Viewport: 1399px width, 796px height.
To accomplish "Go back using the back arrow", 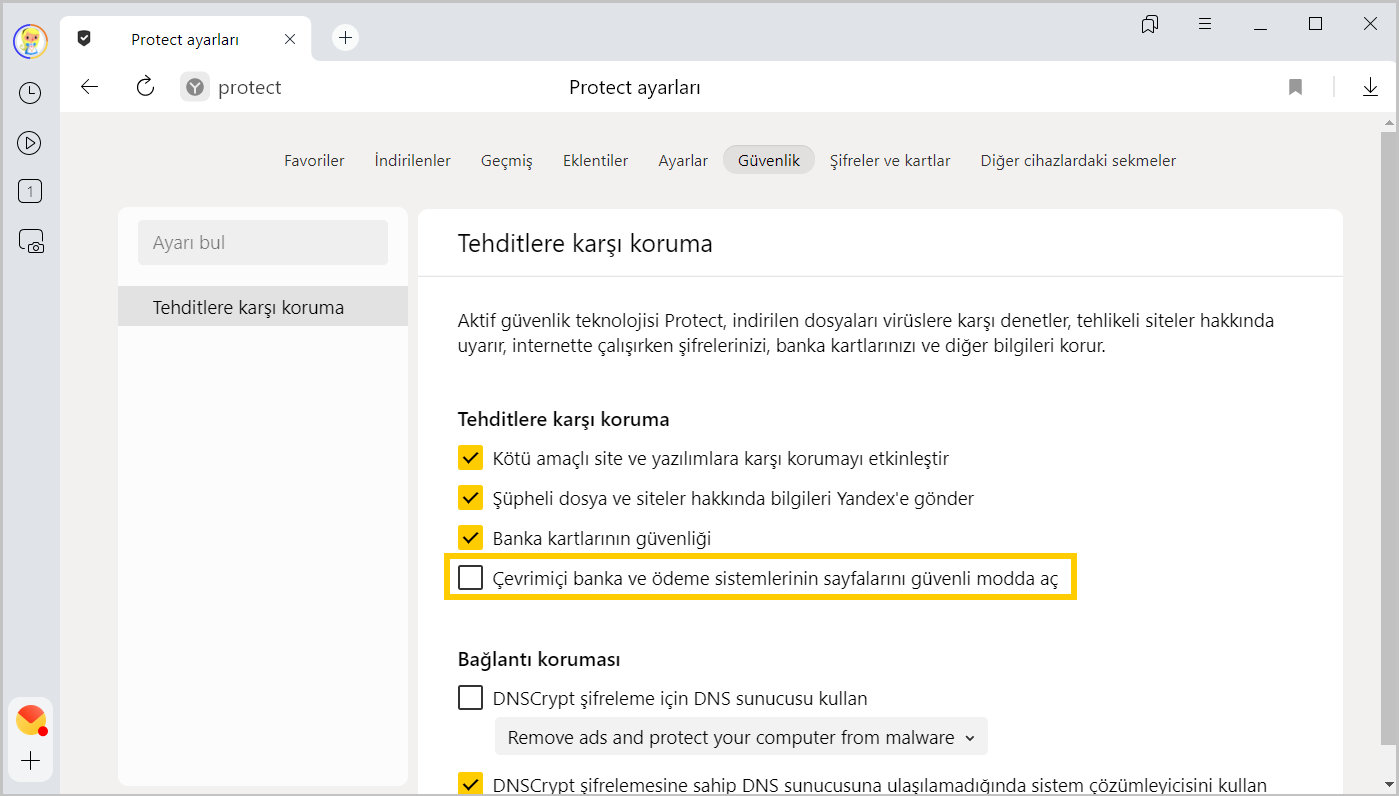I will point(90,87).
